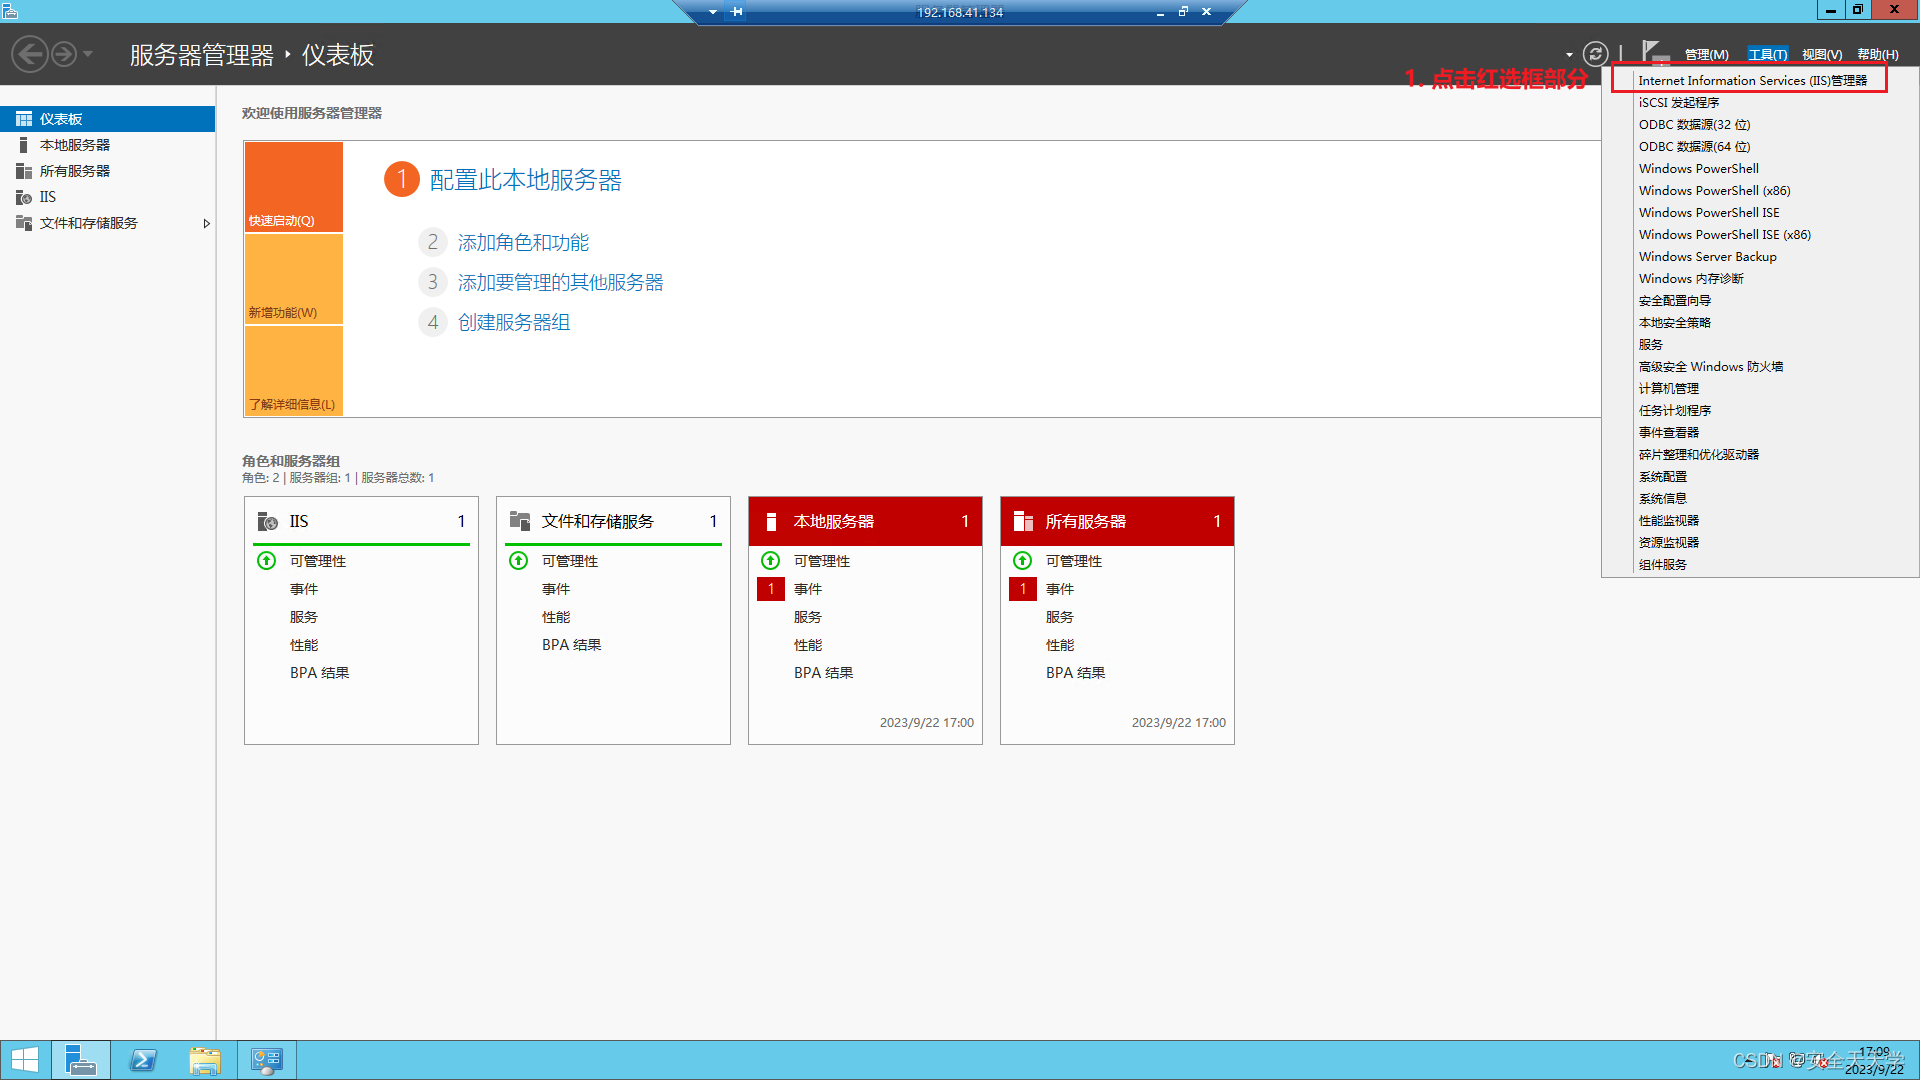Viewport: 1920px width, 1080px height.
Task: Click the refresh dashboard icon
Action: tap(1596, 54)
